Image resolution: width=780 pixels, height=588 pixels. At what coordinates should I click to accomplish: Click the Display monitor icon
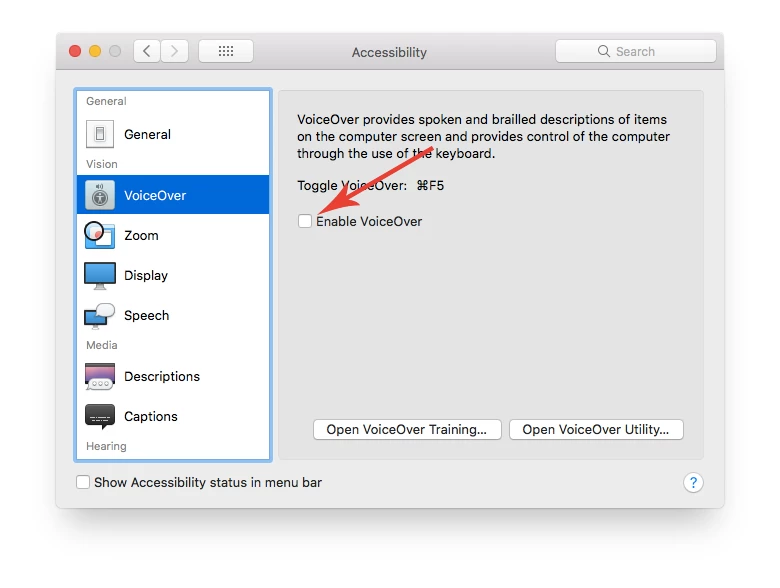(x=100, y=276)
